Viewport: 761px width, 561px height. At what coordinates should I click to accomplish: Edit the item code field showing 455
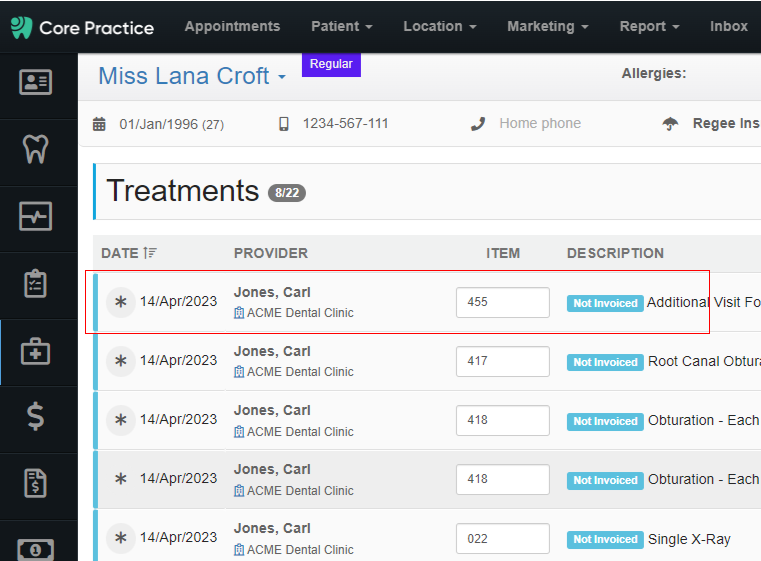coord(503,302)
